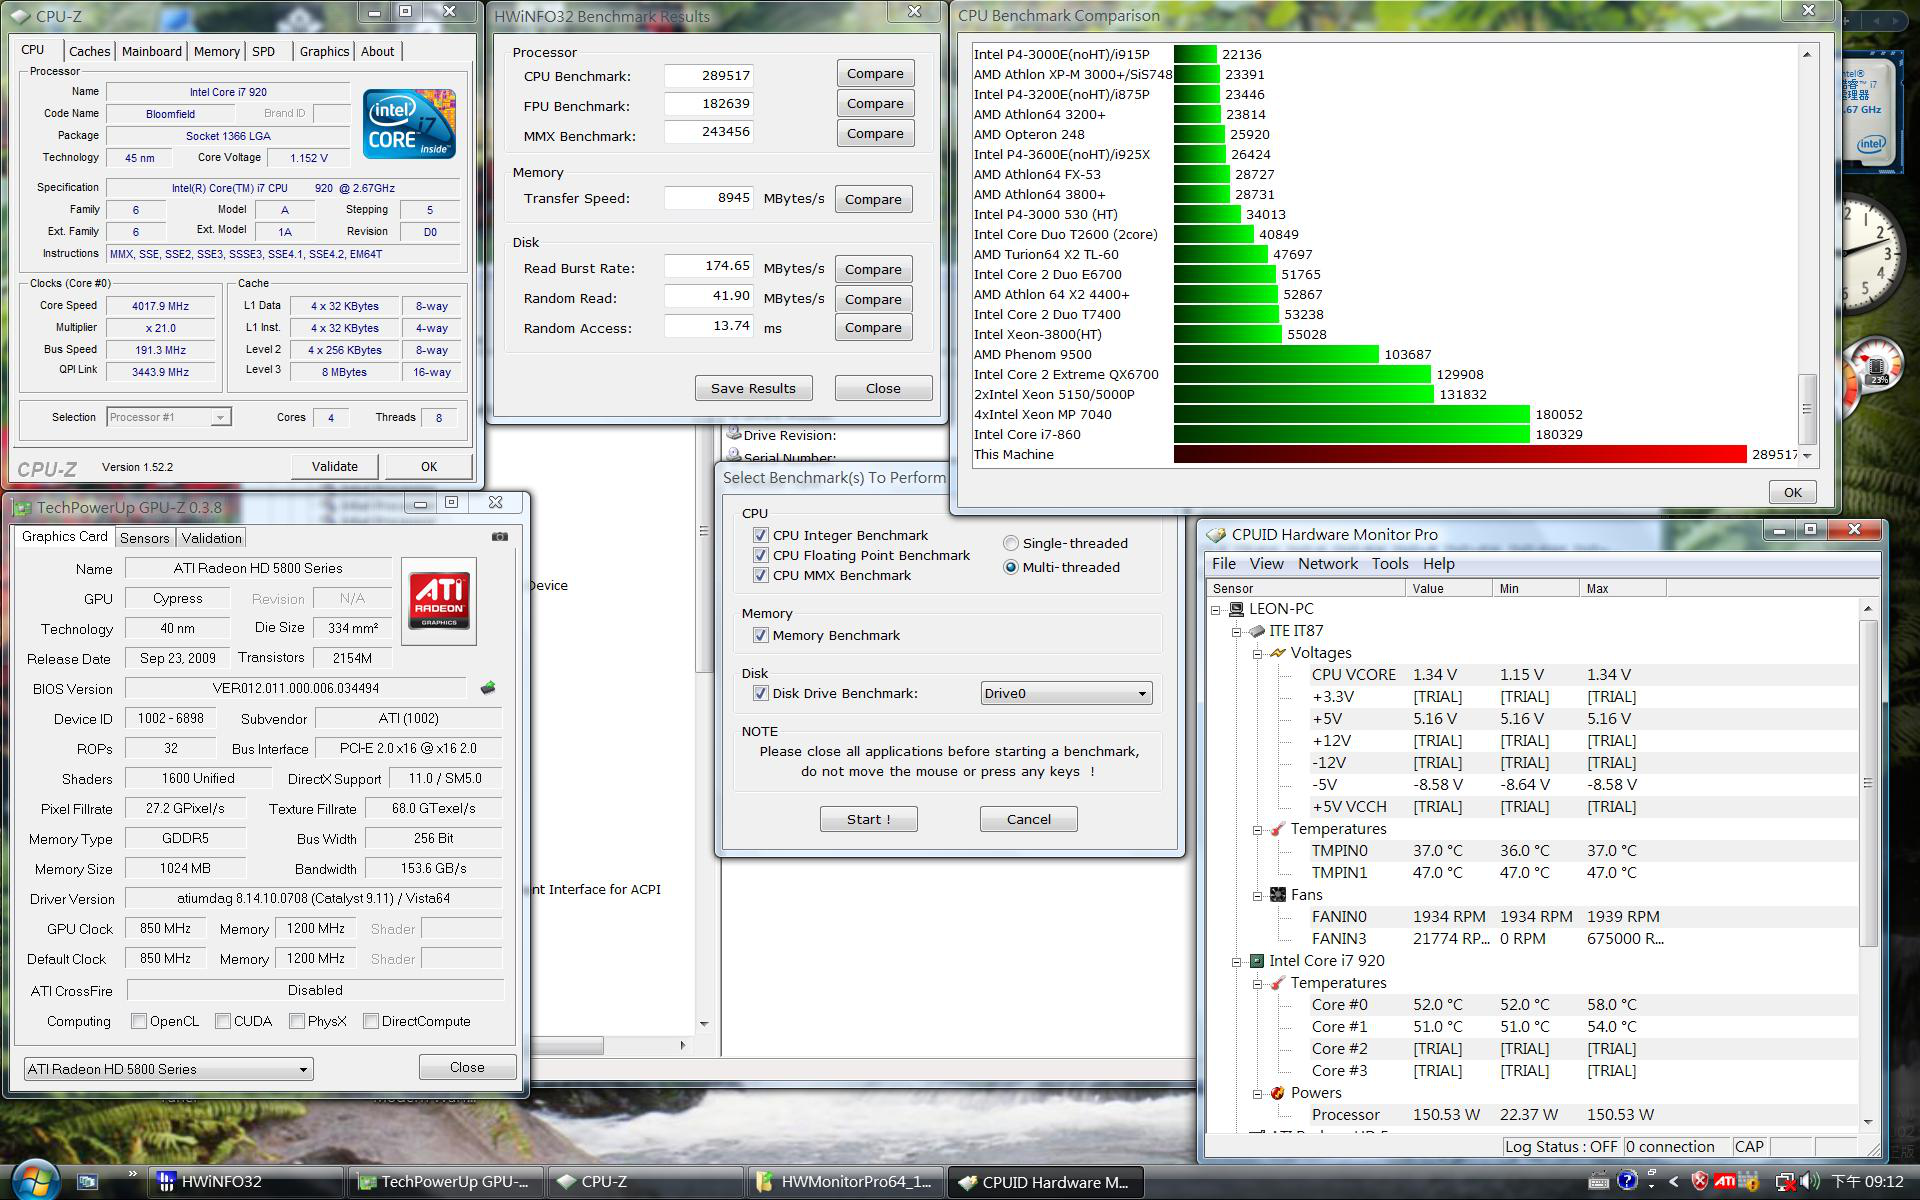Click the show desktop quick launch icon
1920x1200 pixels.
(x=88, y=1182)
